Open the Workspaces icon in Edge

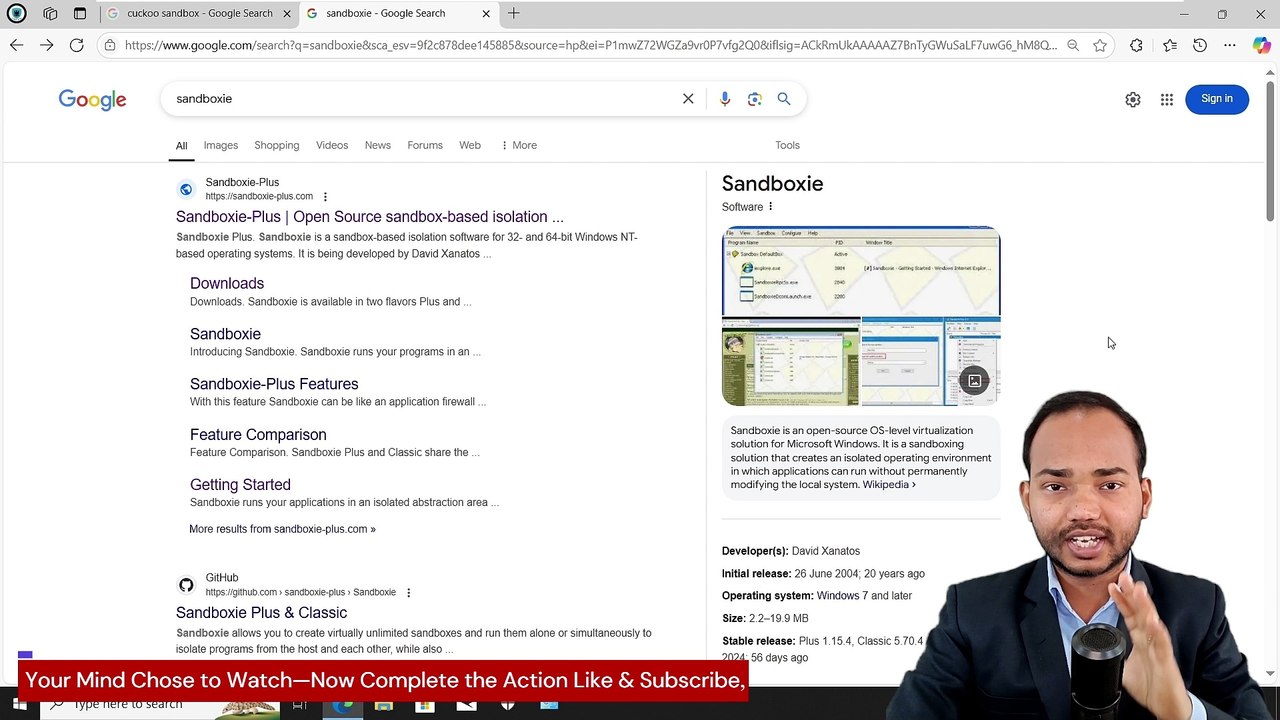[x=50, y=14]
